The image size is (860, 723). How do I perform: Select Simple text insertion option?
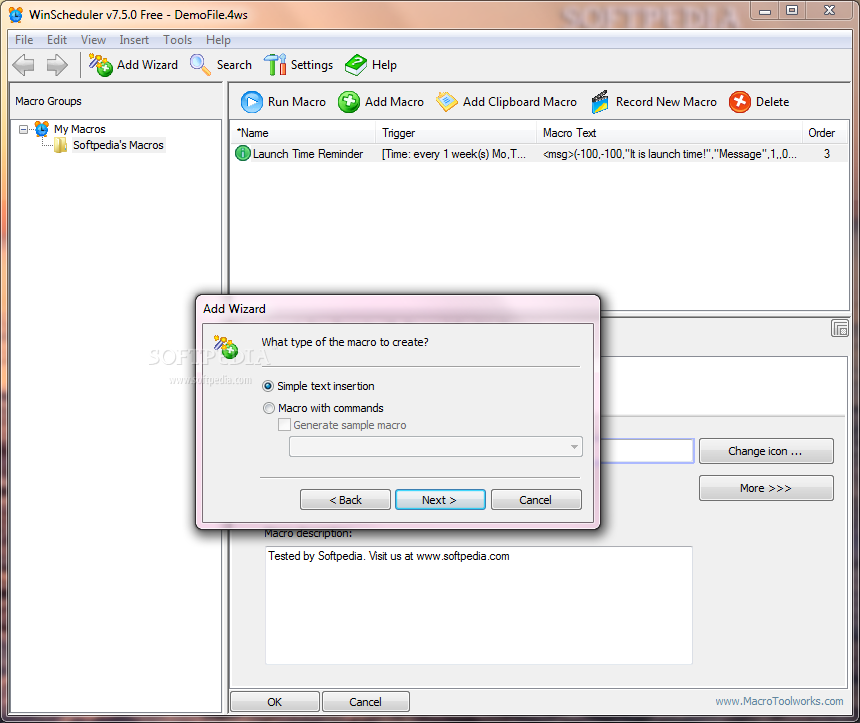tap(319, 386)
